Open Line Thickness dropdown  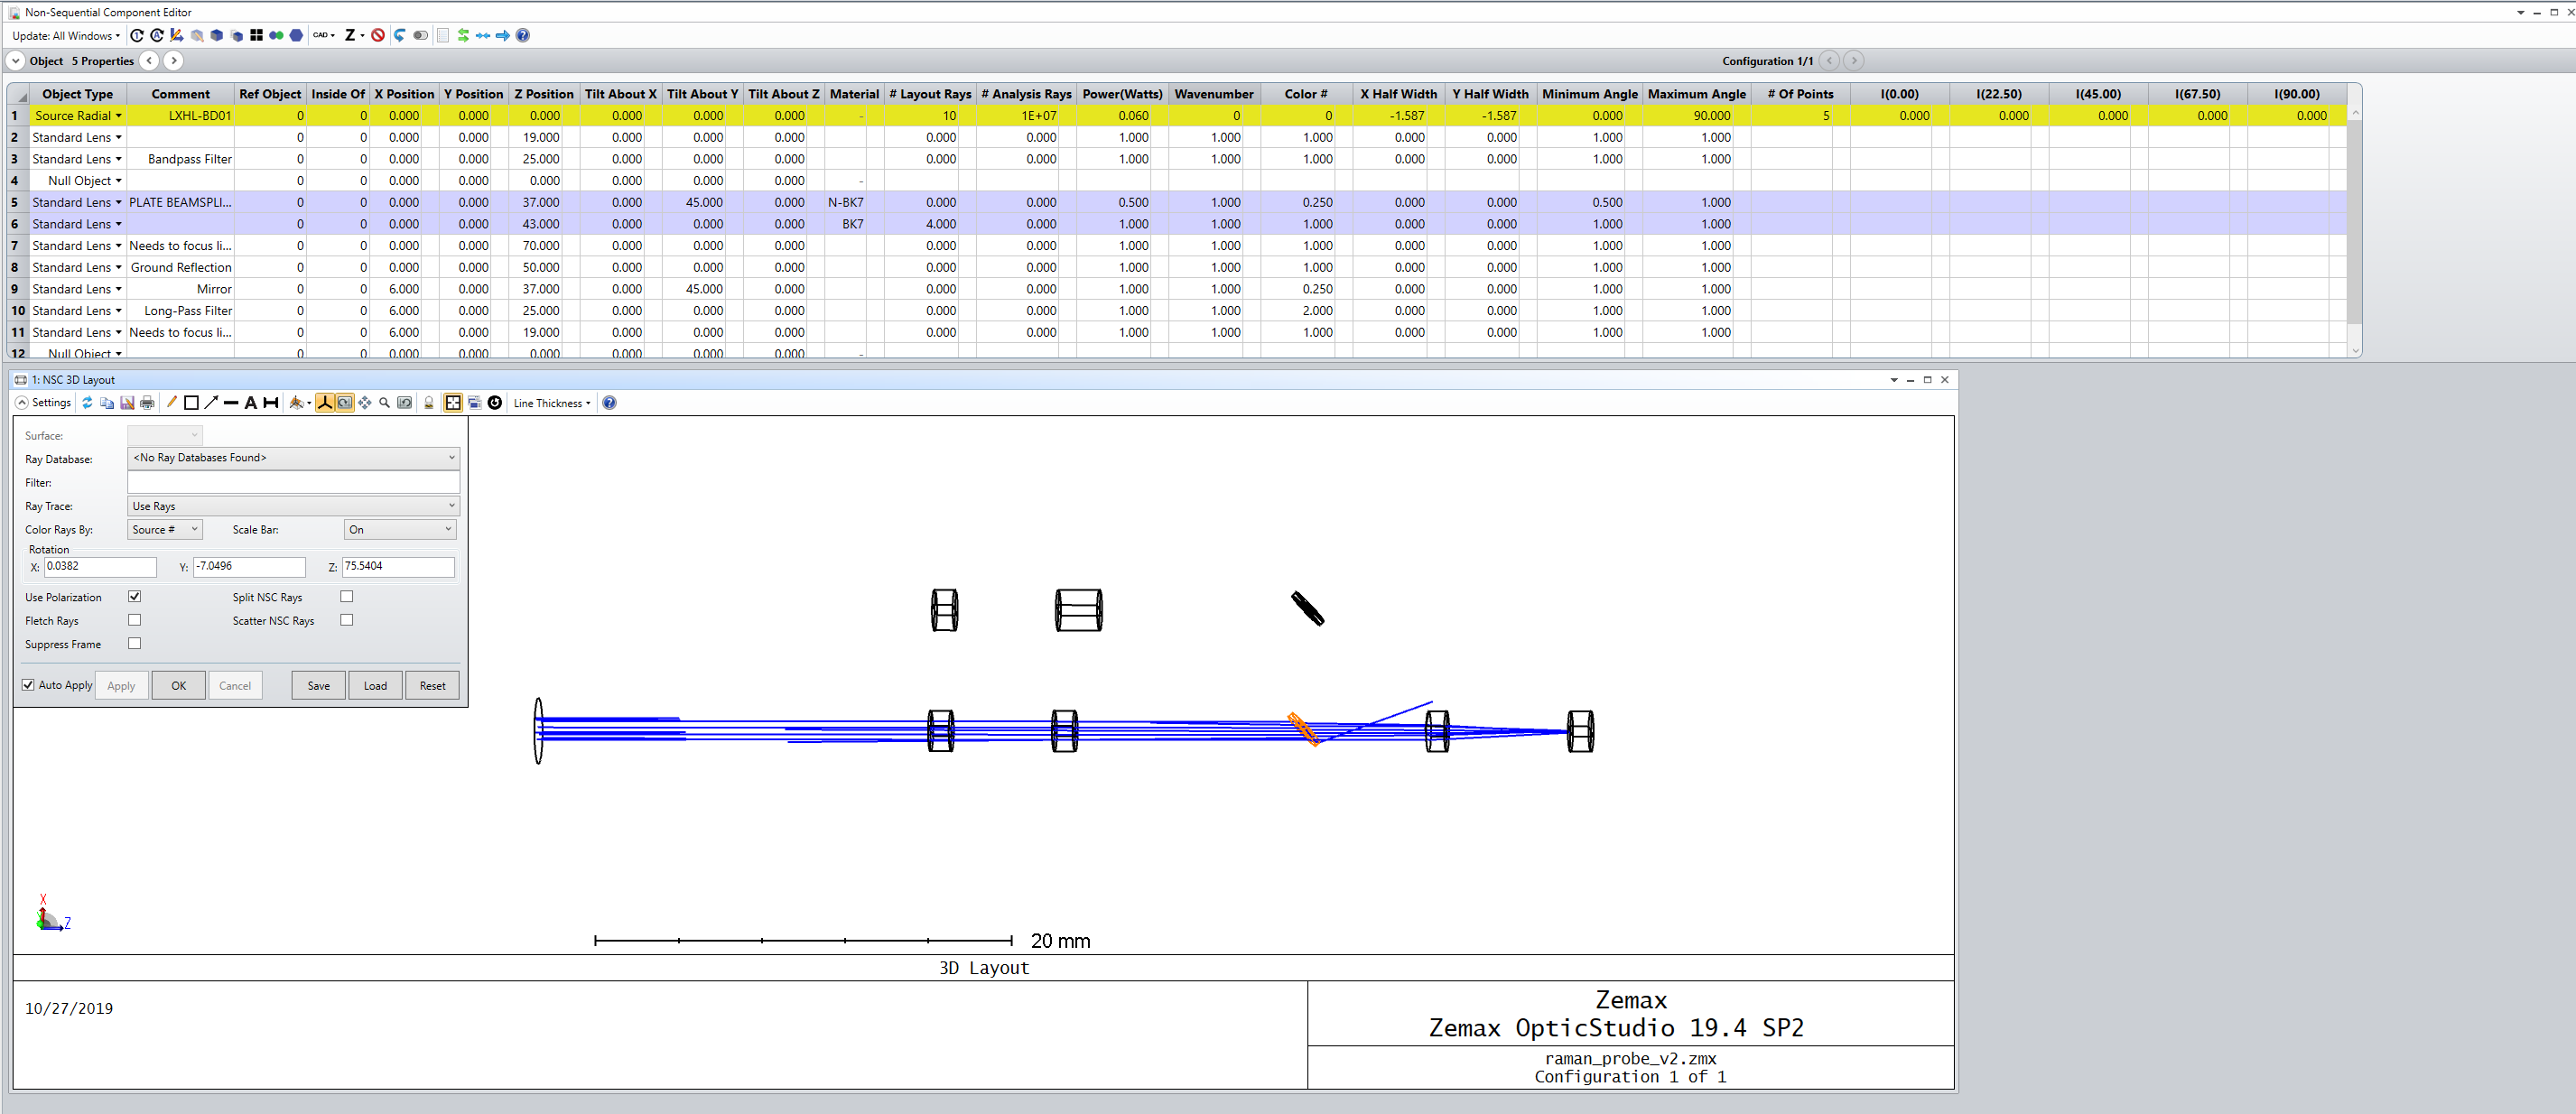click(552, 403)
